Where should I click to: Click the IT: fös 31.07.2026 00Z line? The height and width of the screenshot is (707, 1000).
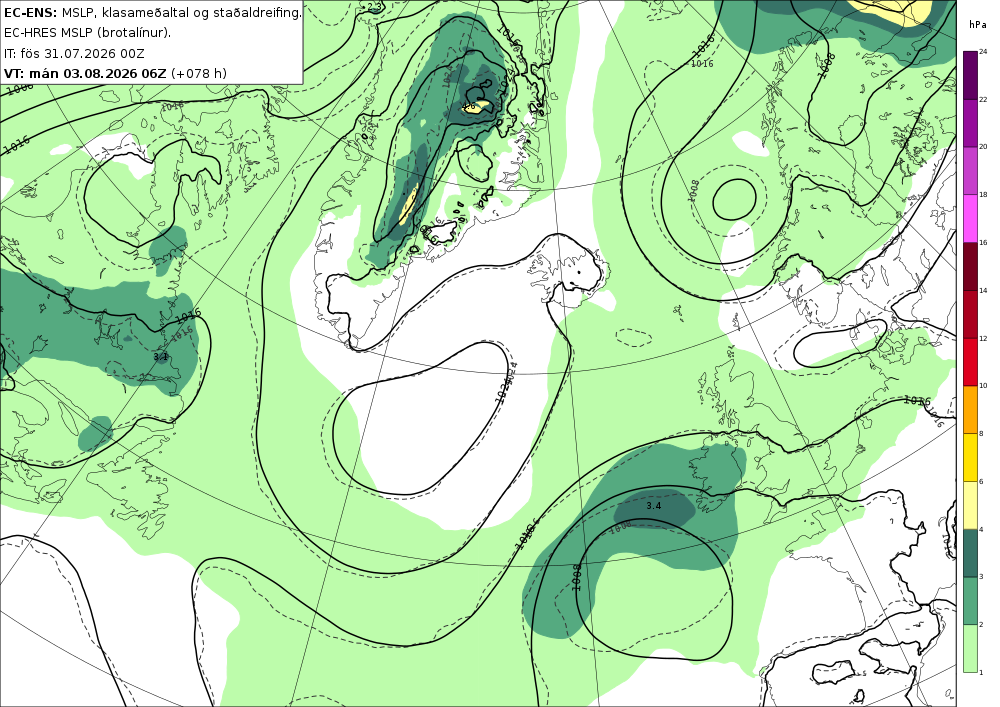(74, 53)
